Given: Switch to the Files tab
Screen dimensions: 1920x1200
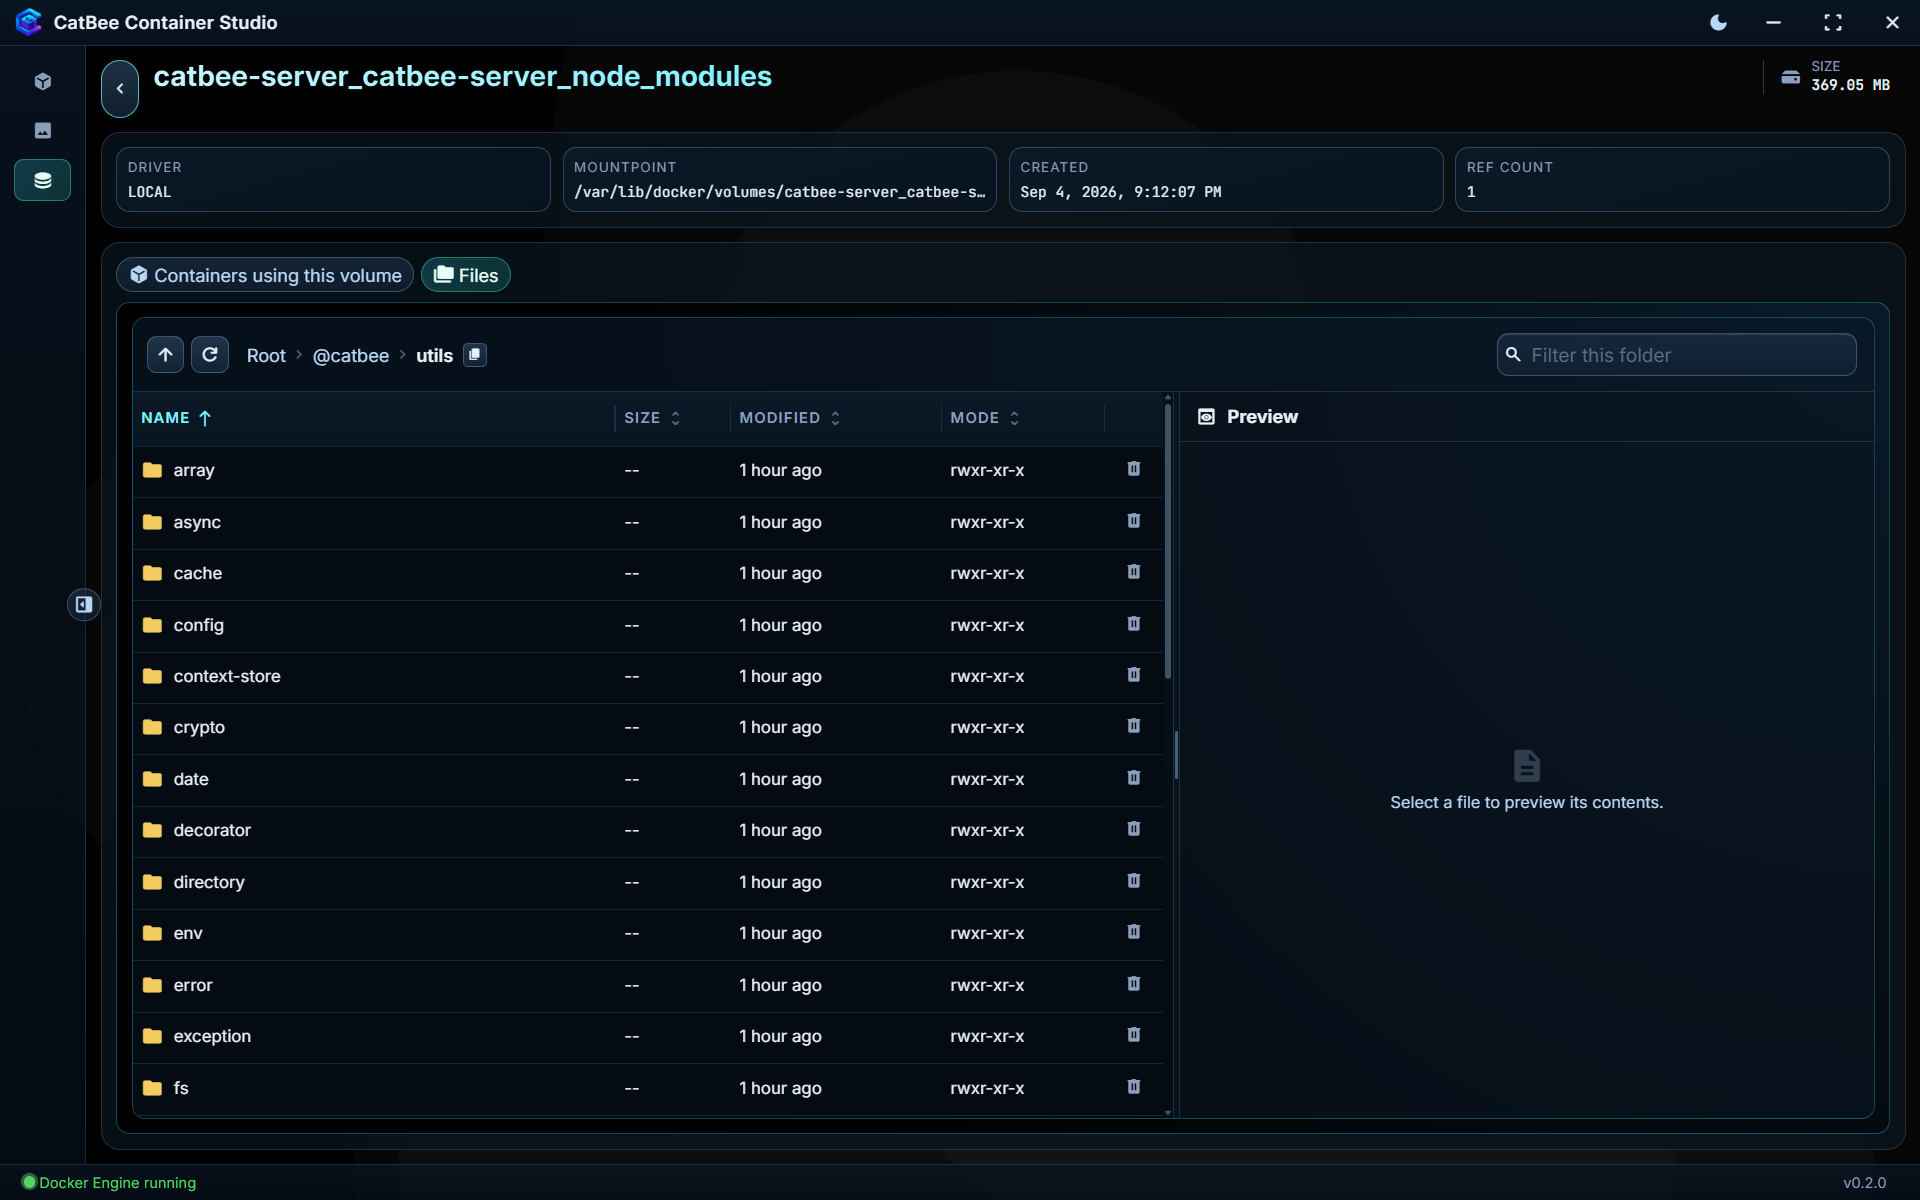Looking at the screenshot, I should tap(466, 275).
